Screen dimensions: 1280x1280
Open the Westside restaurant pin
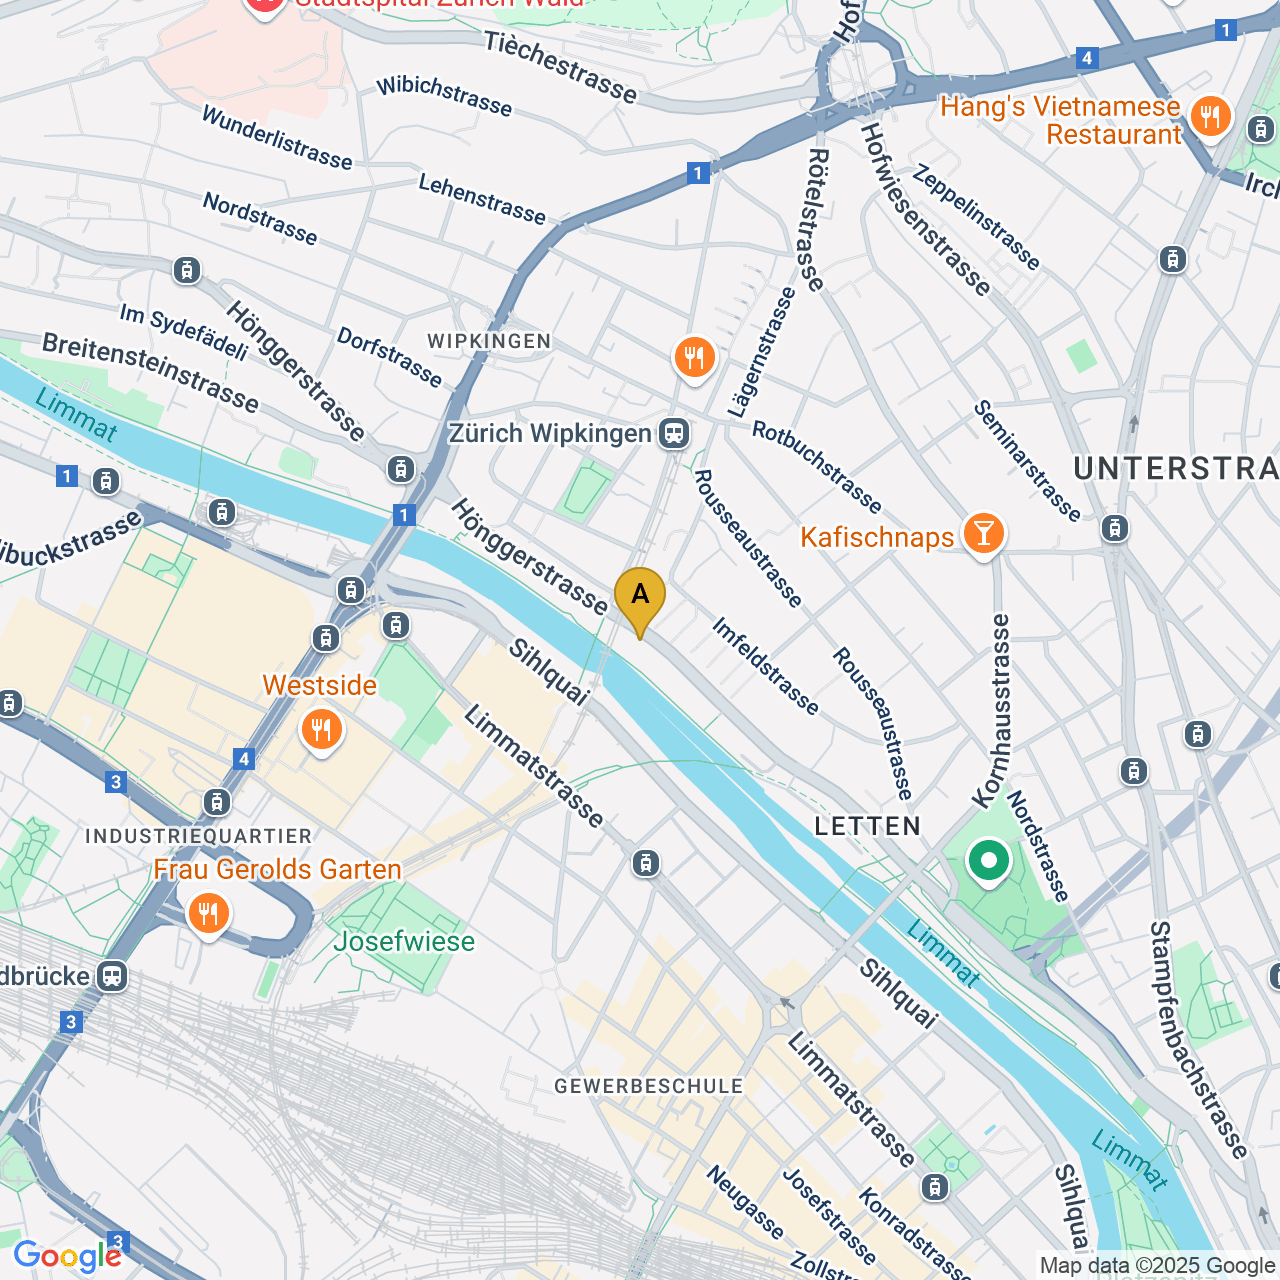pyautogui.click(x=321, y=732)
